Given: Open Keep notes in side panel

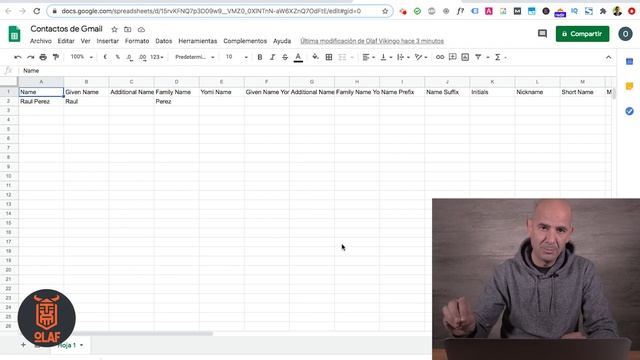Looking at the screenshot, I should (x=629, y=86).
